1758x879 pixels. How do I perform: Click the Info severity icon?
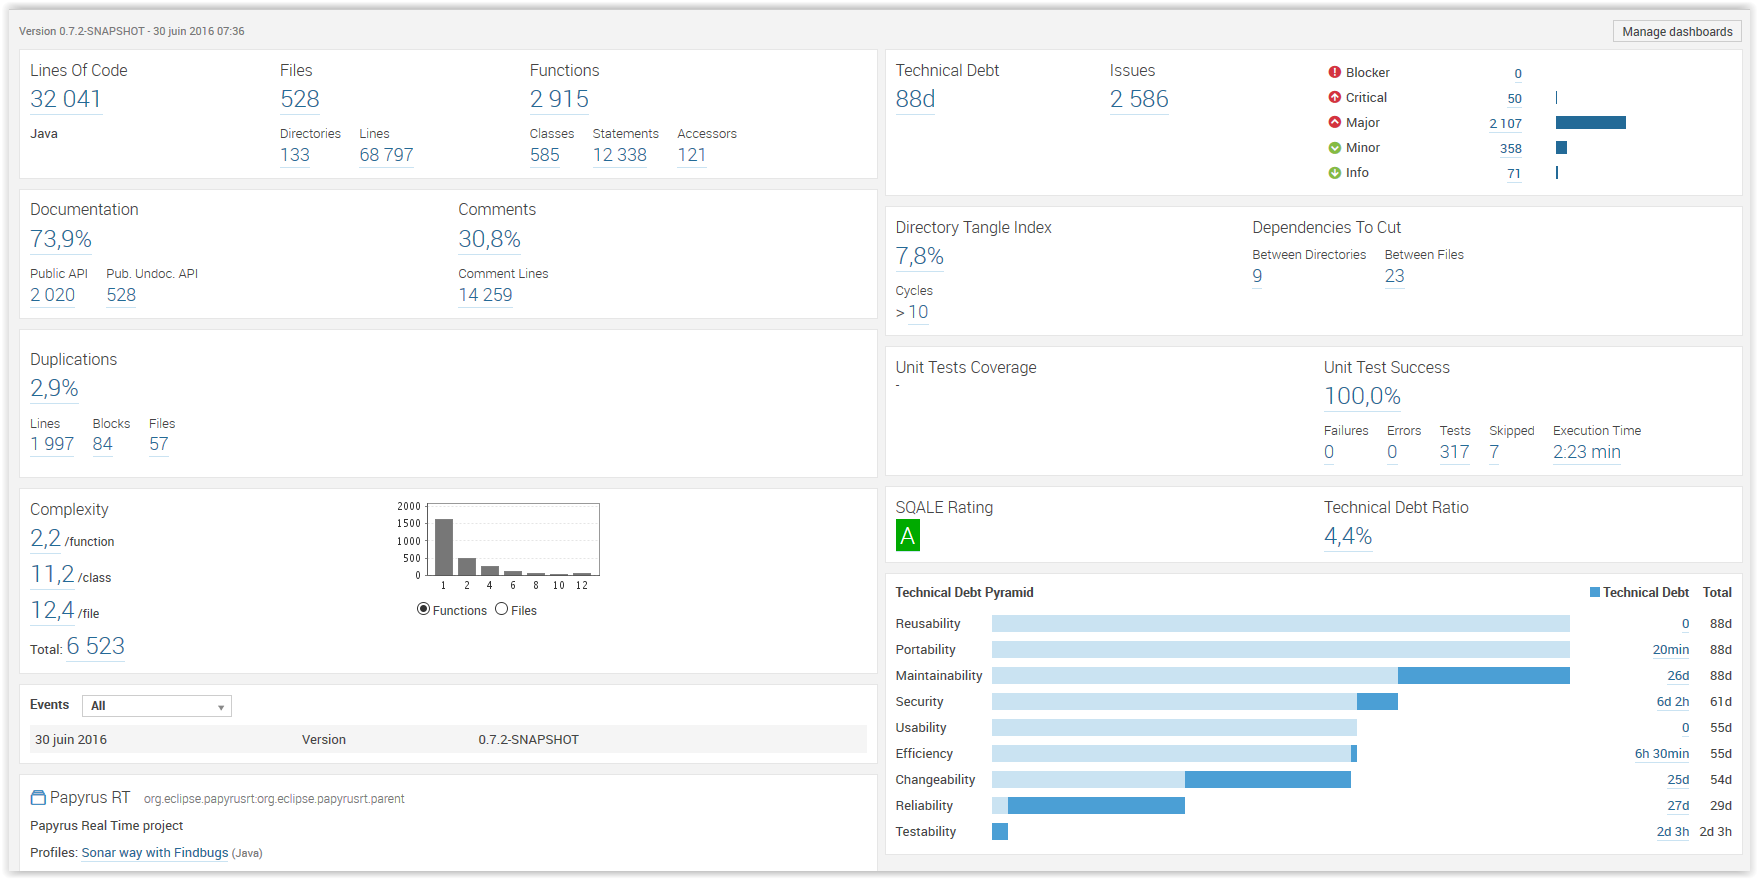coord(1334,172)
